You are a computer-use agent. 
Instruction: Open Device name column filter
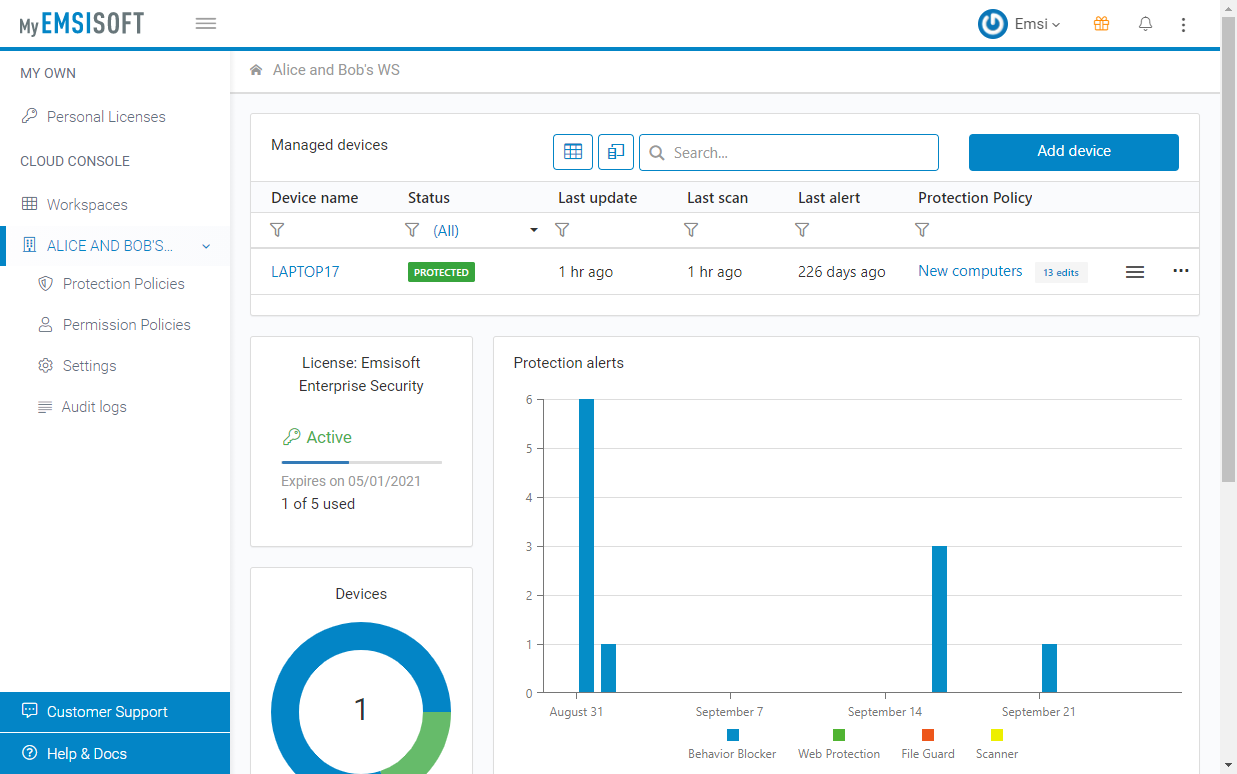[x=278, y=230]
